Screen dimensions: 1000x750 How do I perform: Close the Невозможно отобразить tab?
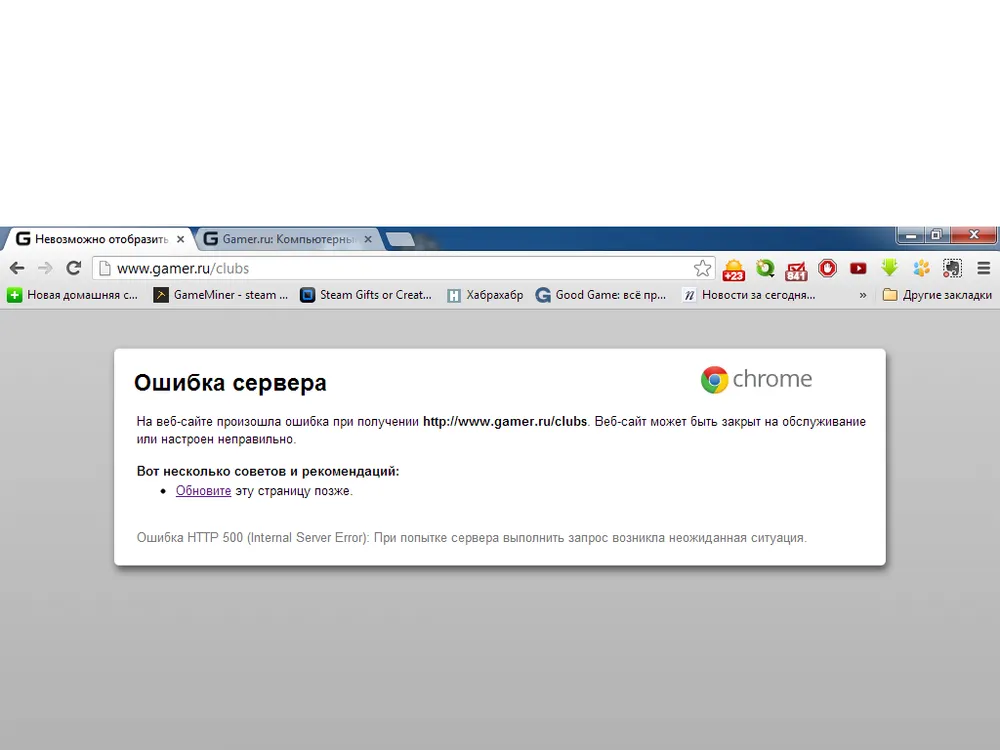[181, 240]
